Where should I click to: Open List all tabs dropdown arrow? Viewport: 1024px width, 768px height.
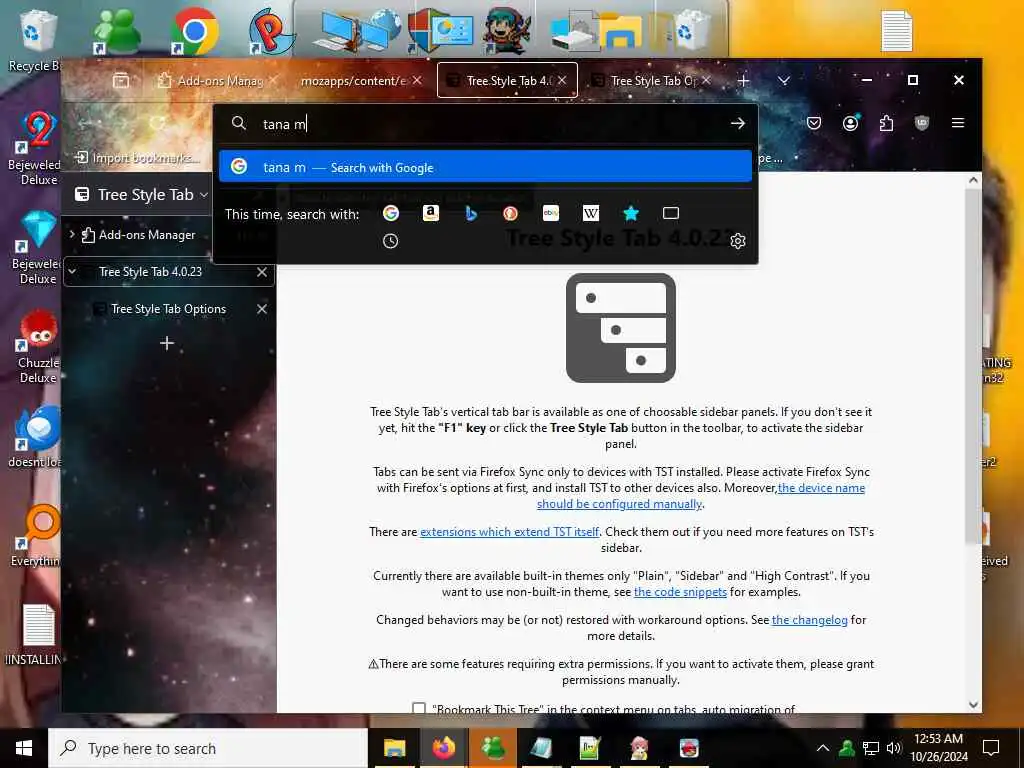[x=784, y=80]
